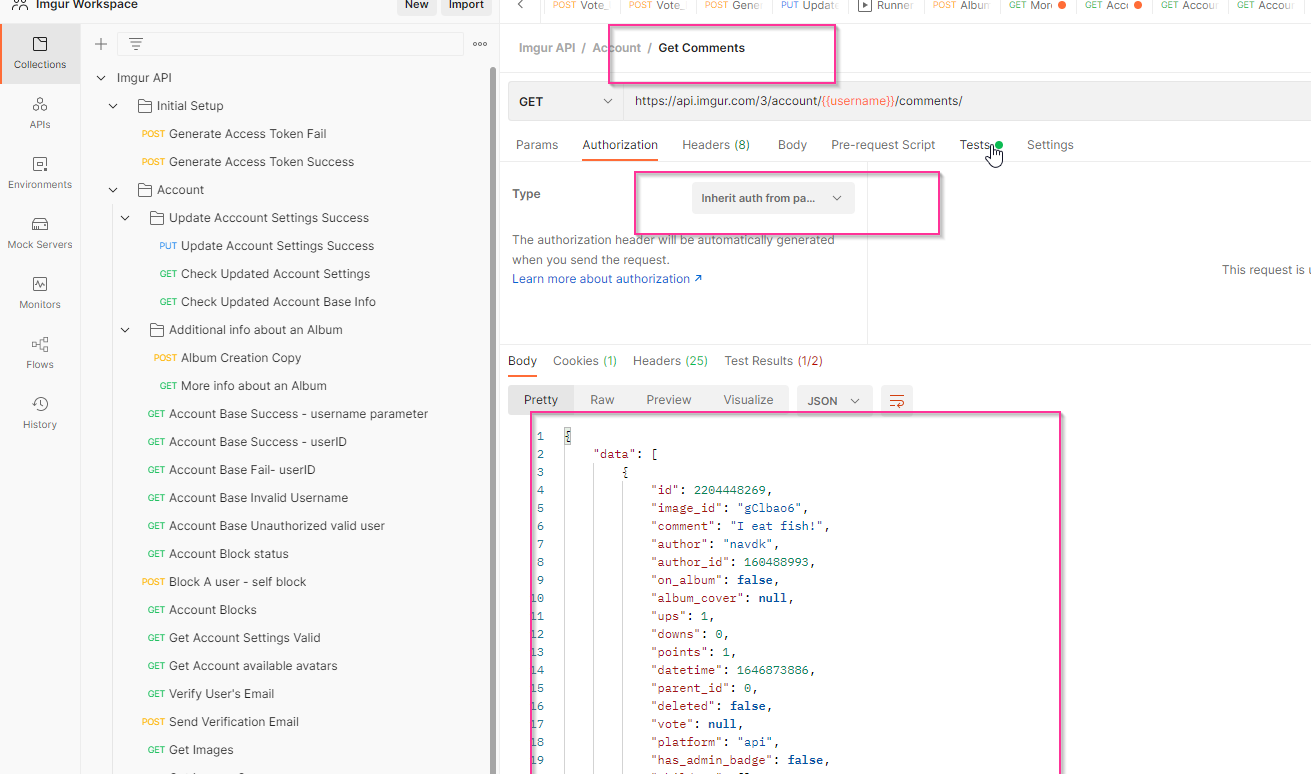
Task: Open the Test Results (1/2) tab
Action: click(x=773, y=361)
